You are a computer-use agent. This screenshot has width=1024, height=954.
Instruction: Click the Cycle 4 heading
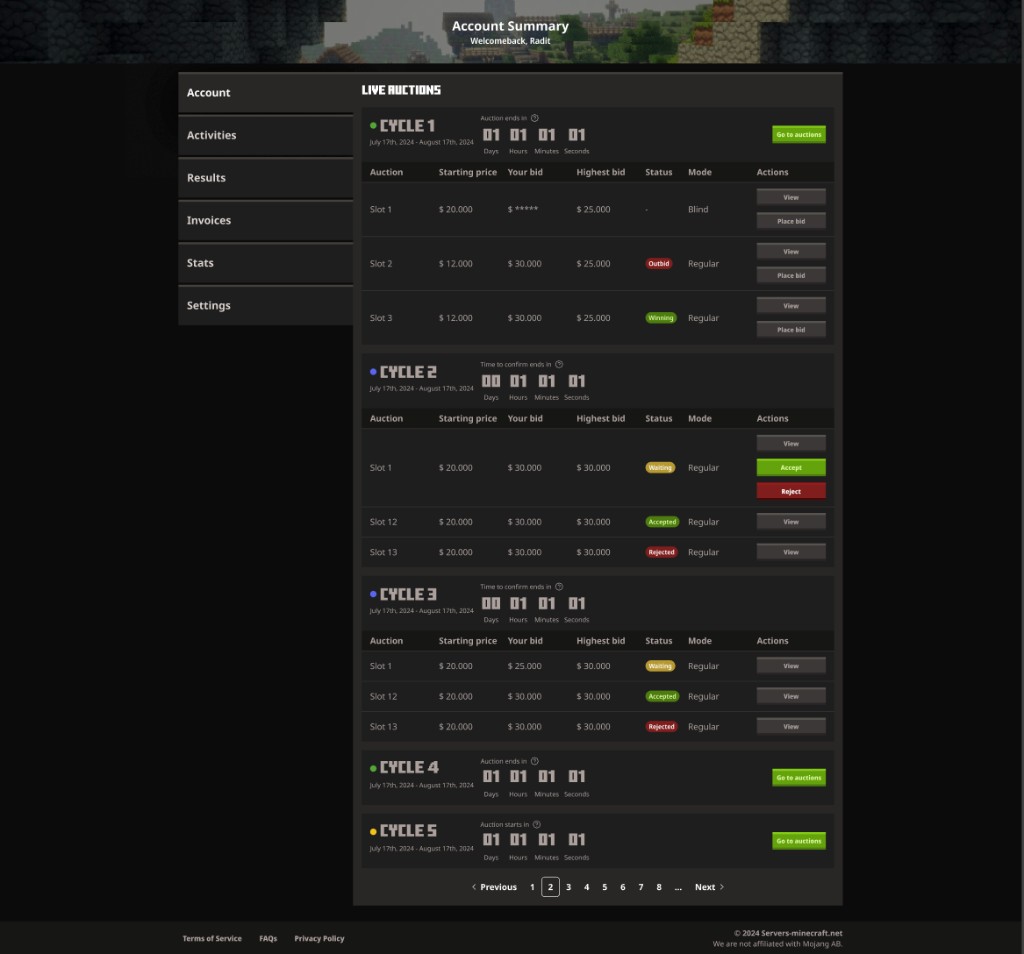tap(409, 767)
